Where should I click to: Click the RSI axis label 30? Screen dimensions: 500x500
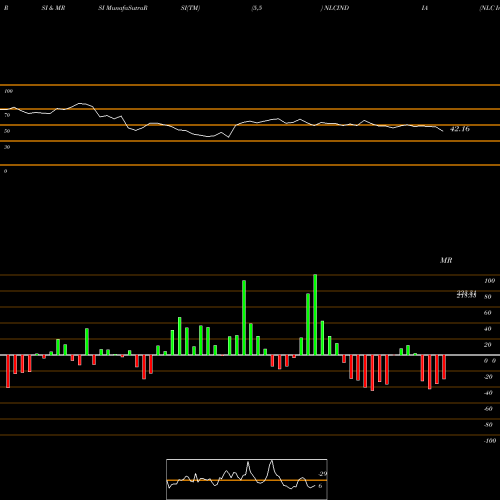pos(7,147)
